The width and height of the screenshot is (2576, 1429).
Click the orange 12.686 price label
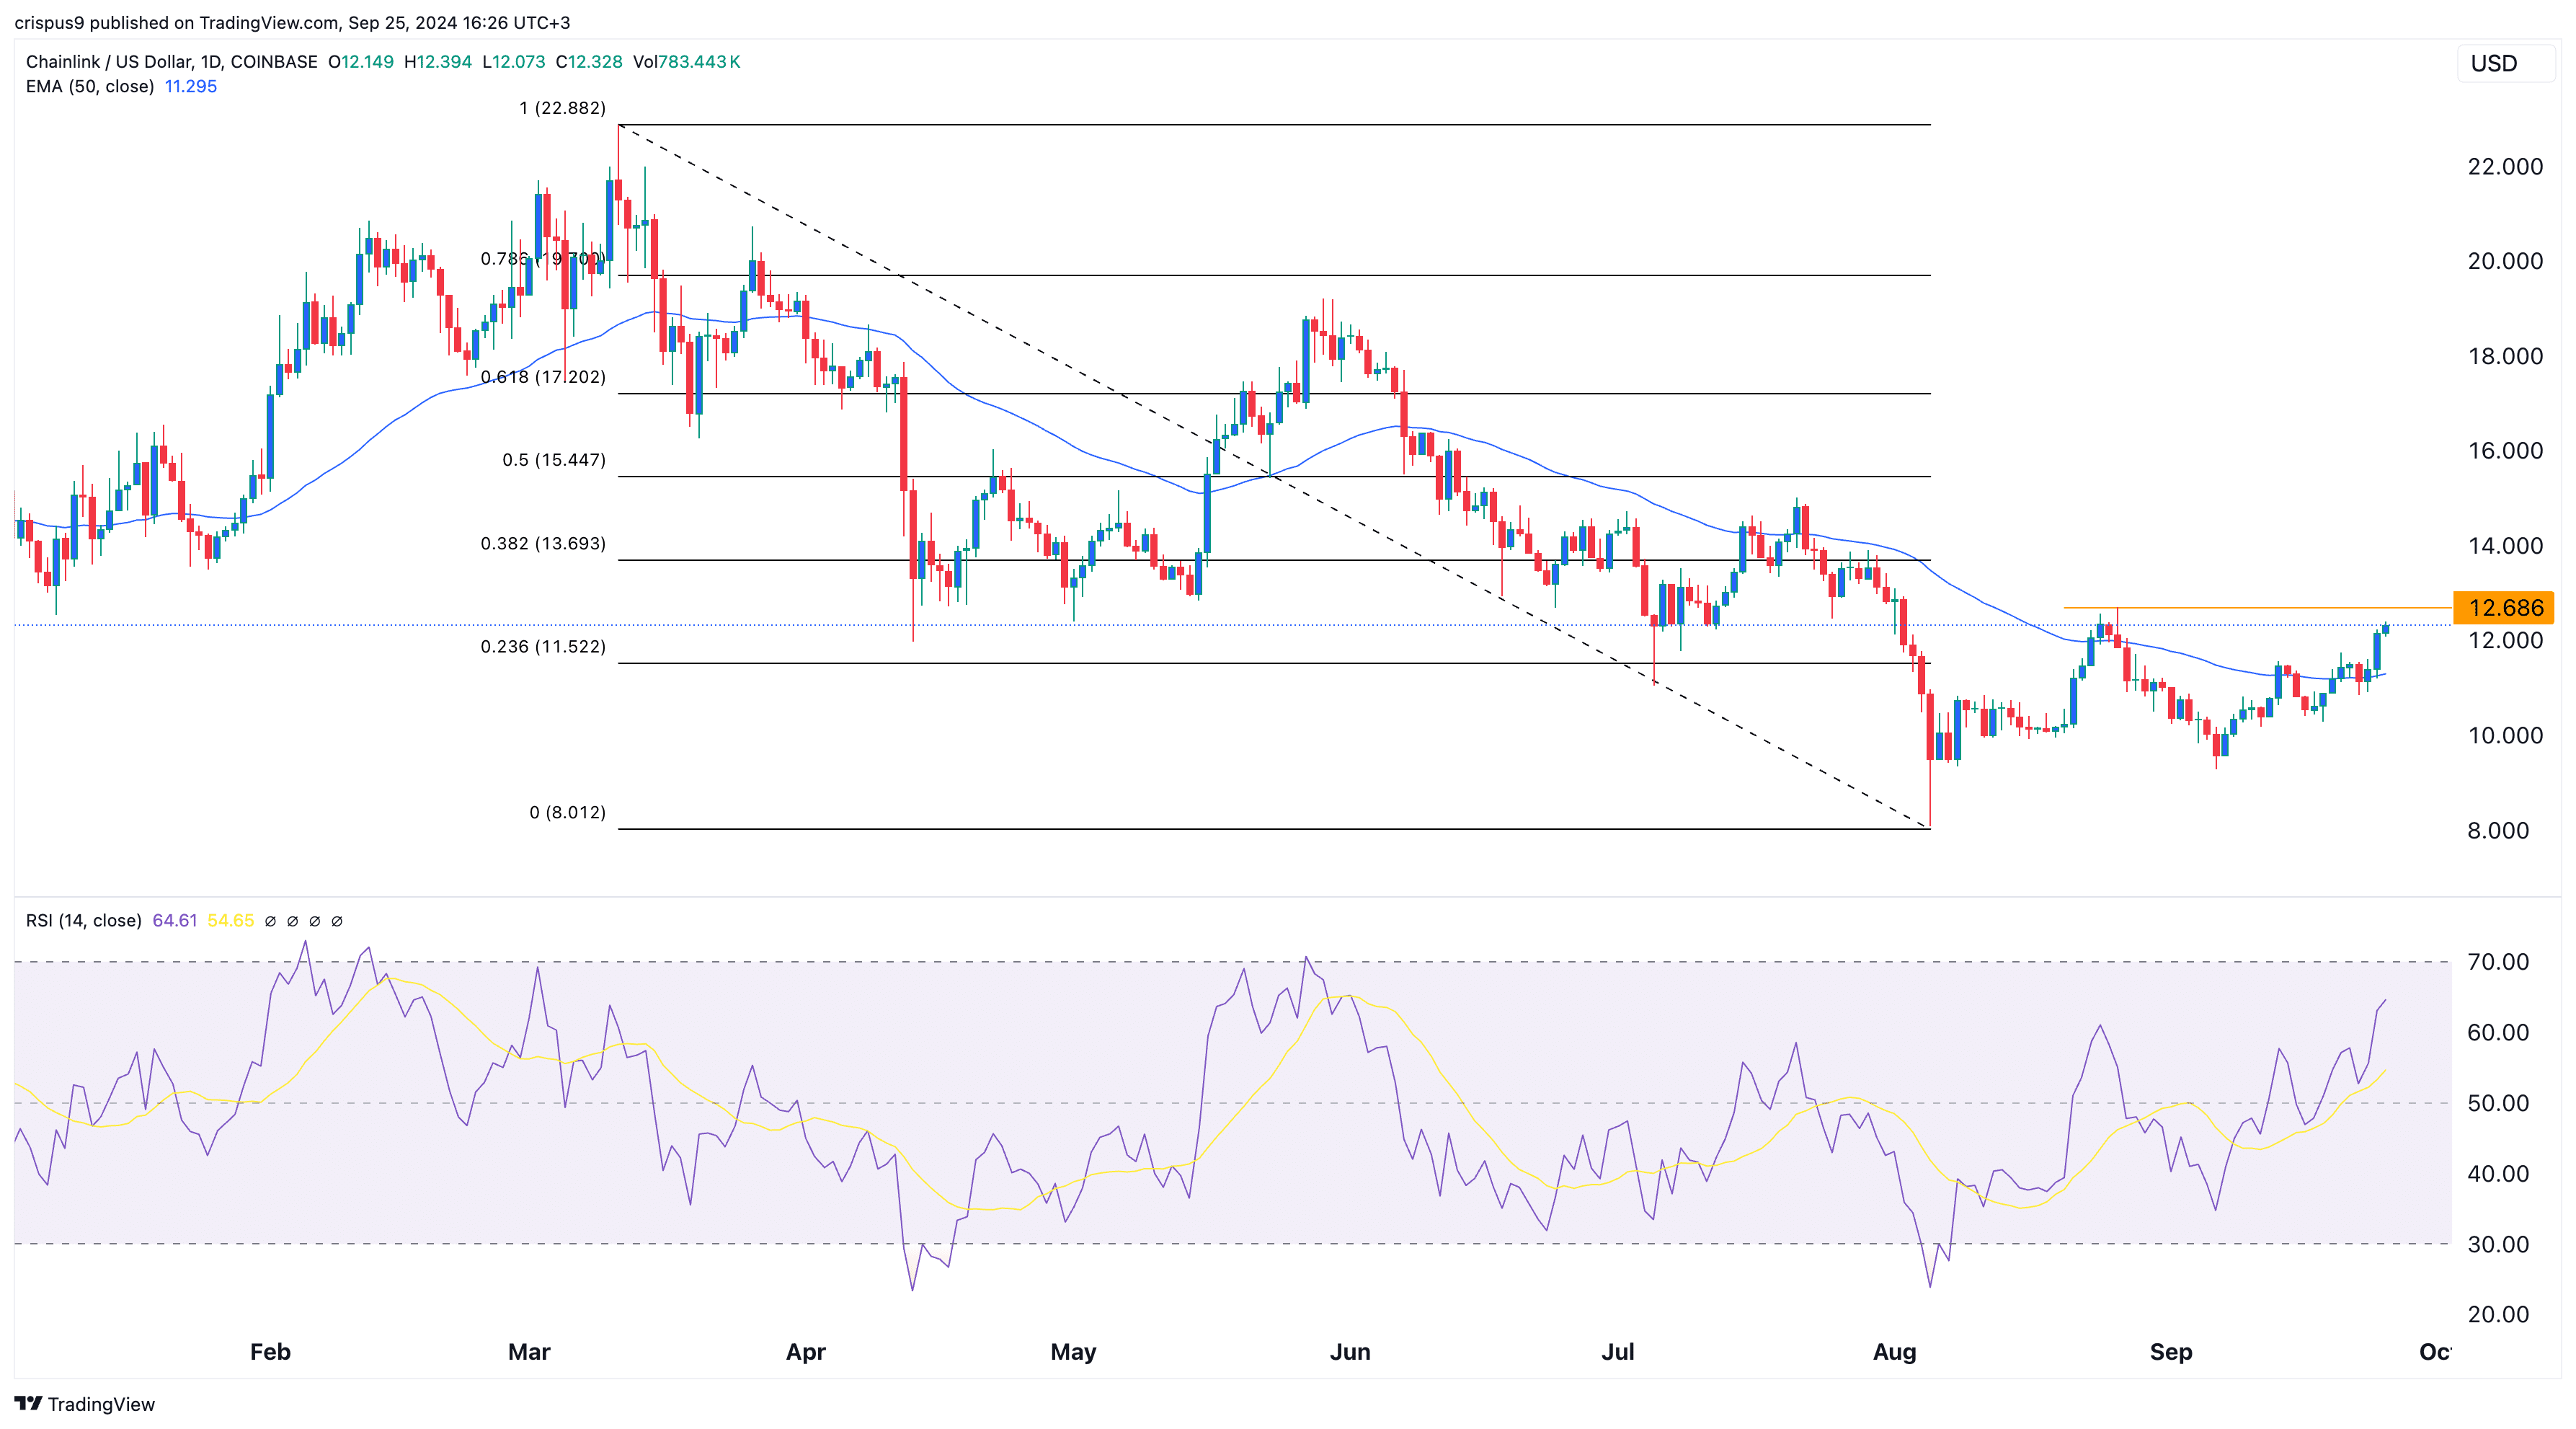[x=2504, y=607]
